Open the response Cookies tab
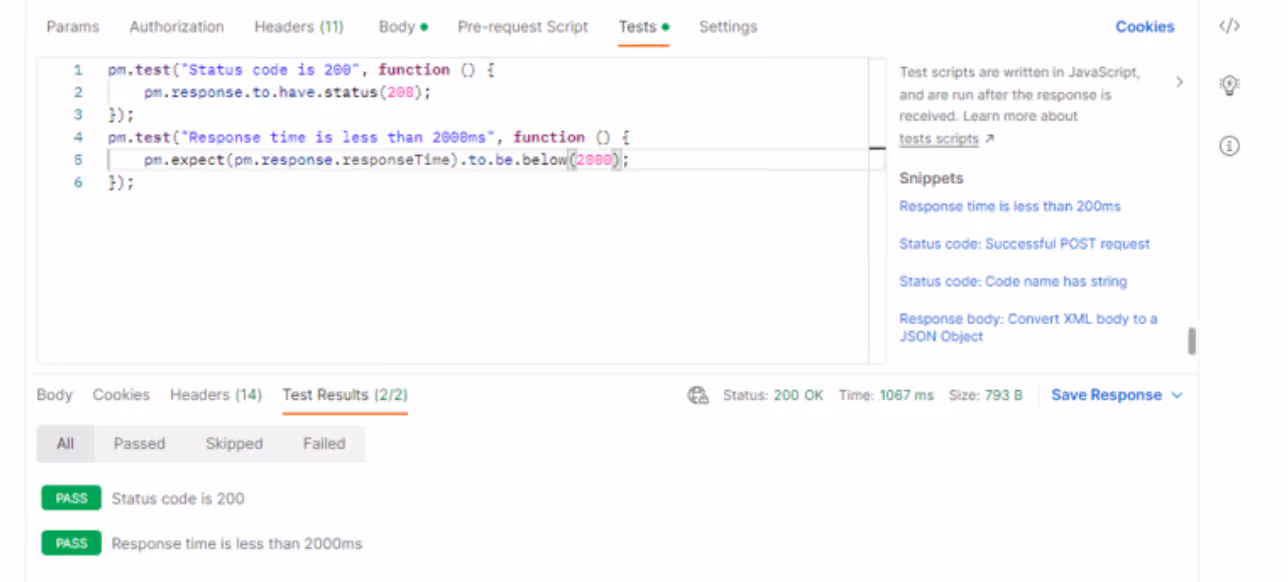The image size is (1288, 582). 121,395
